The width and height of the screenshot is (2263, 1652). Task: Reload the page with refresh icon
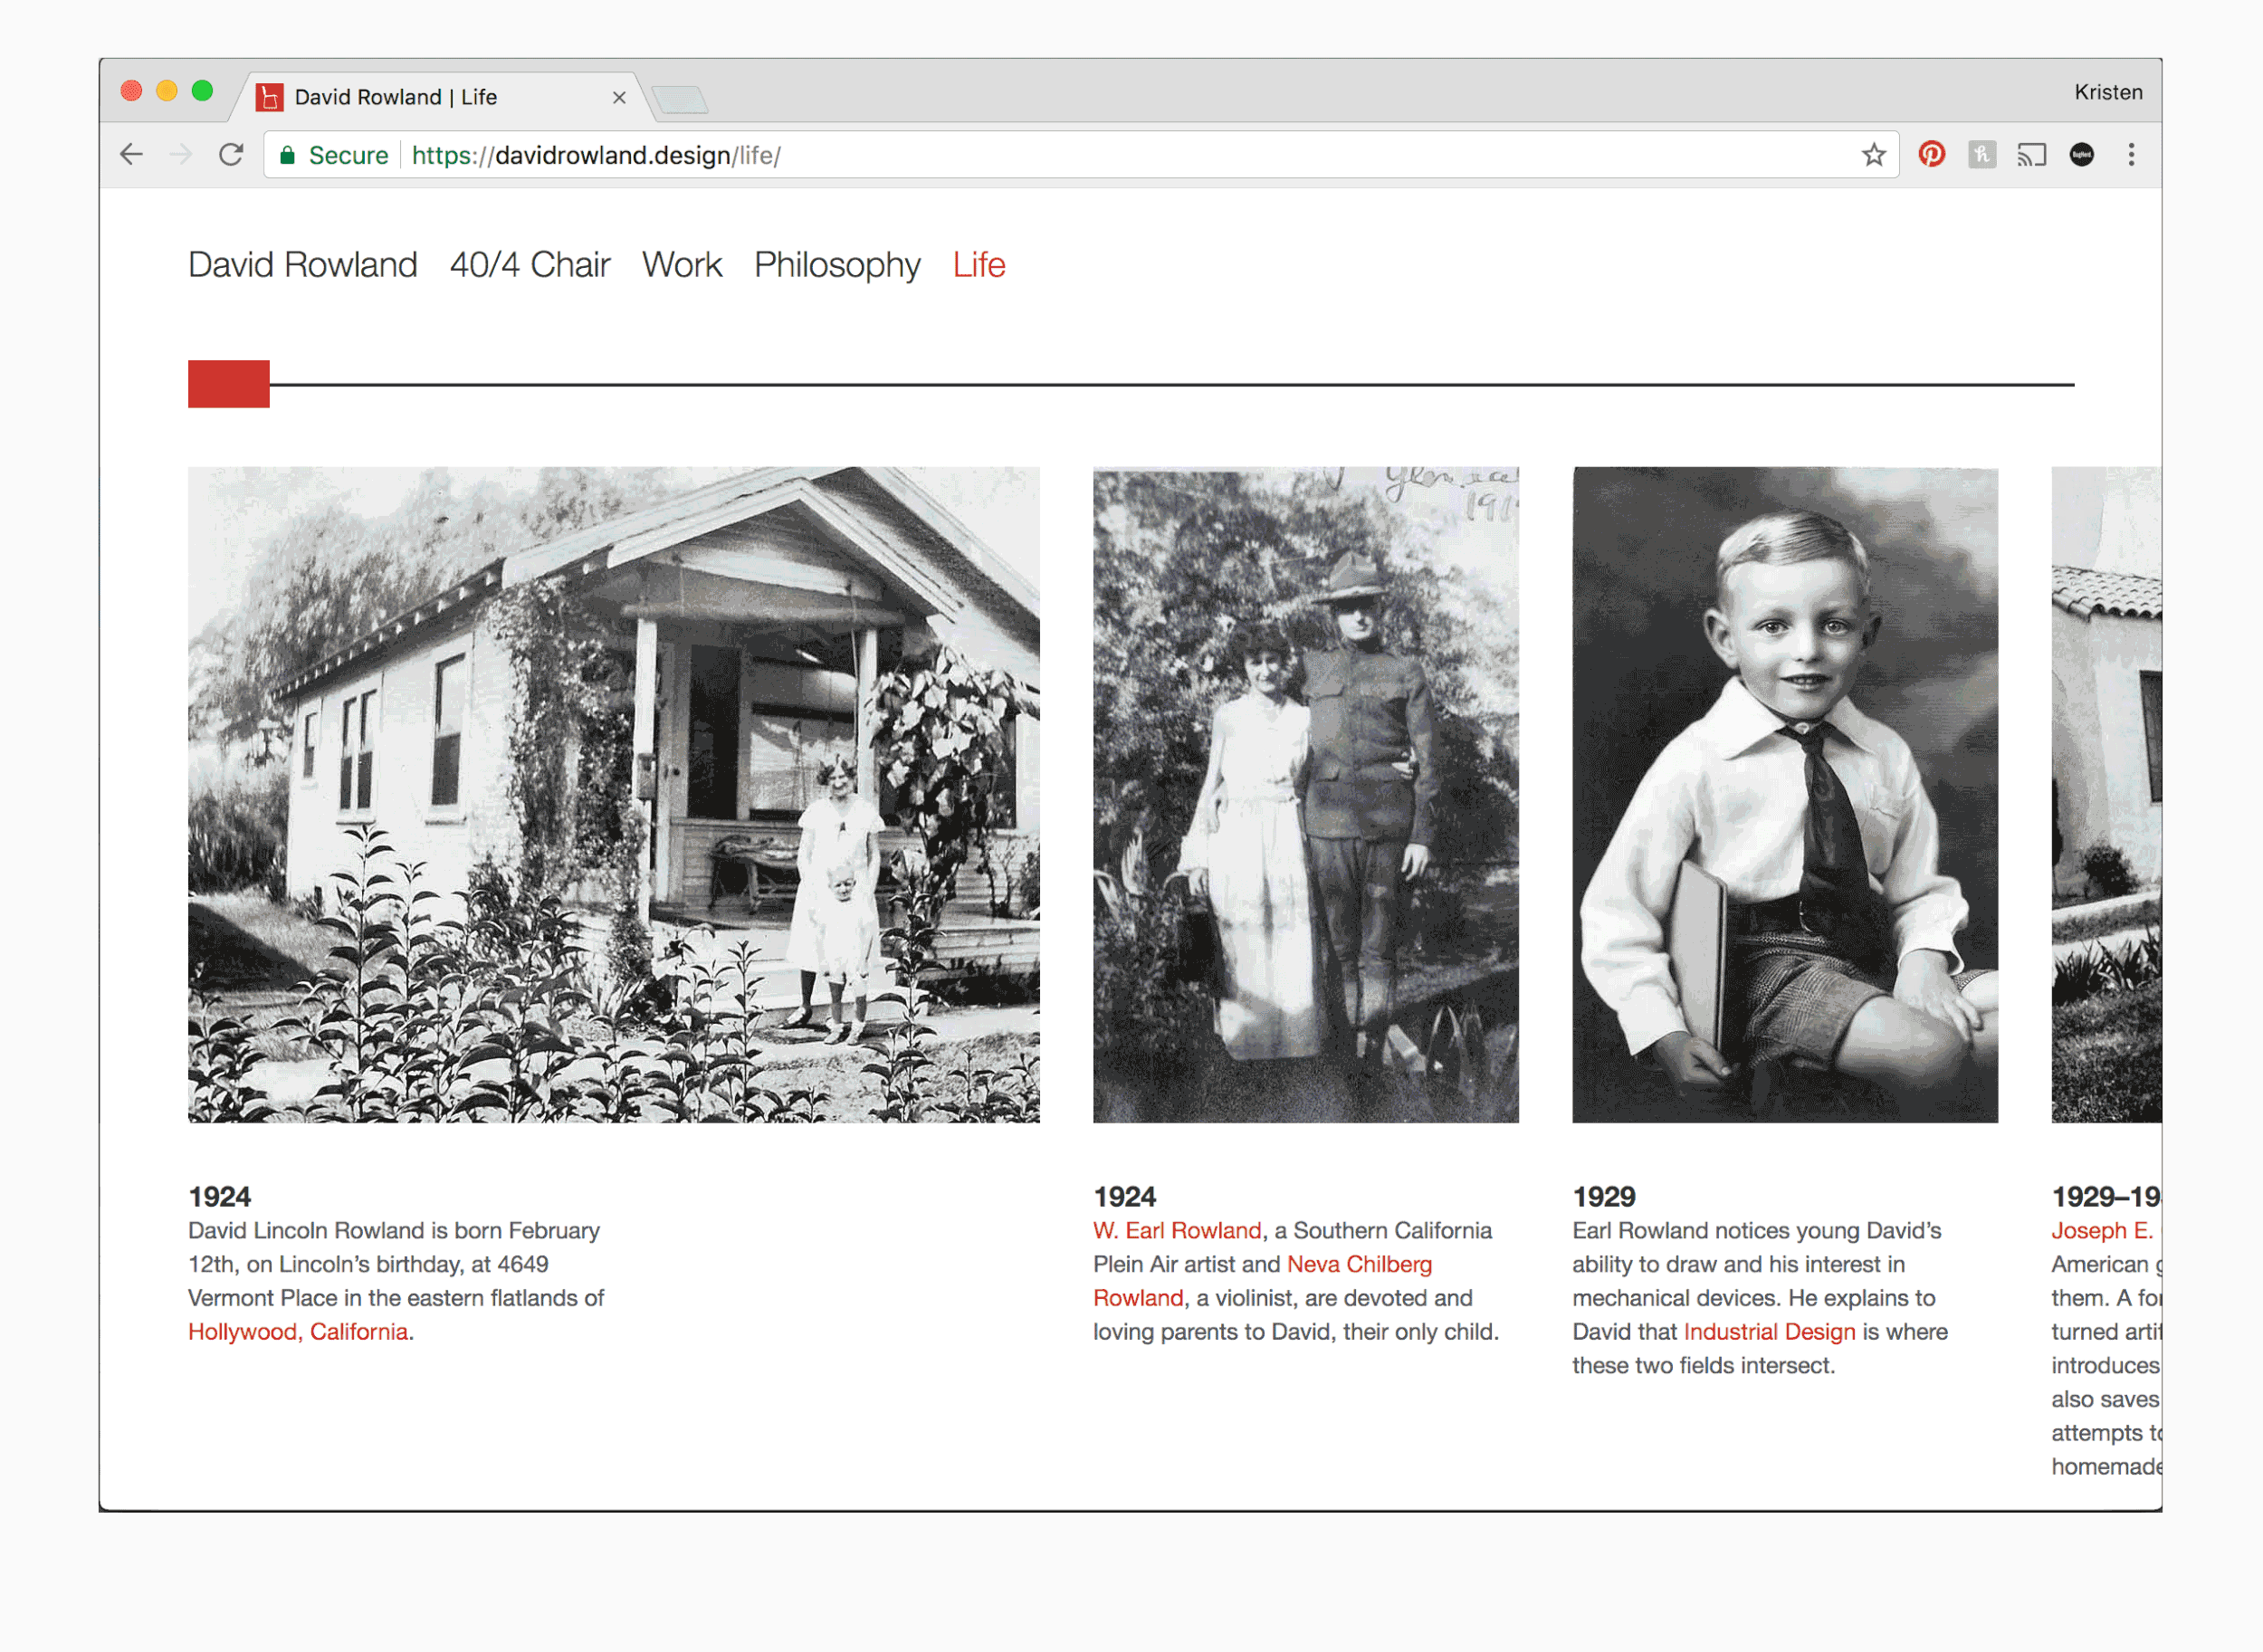coord(231,155)
